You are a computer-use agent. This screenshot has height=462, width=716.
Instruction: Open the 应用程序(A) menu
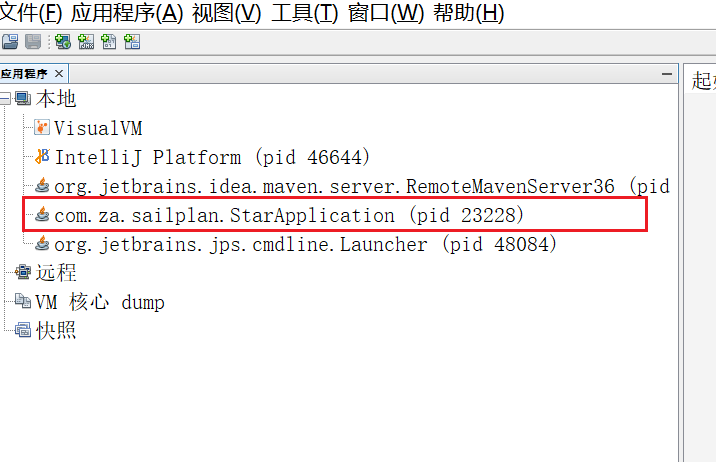[x=127, y=13]
